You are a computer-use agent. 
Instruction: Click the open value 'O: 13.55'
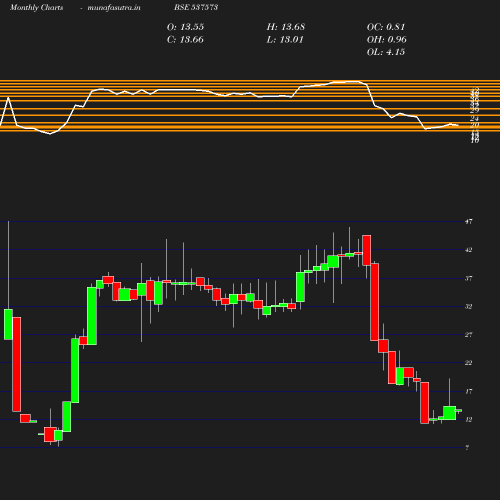pos(185,27)
